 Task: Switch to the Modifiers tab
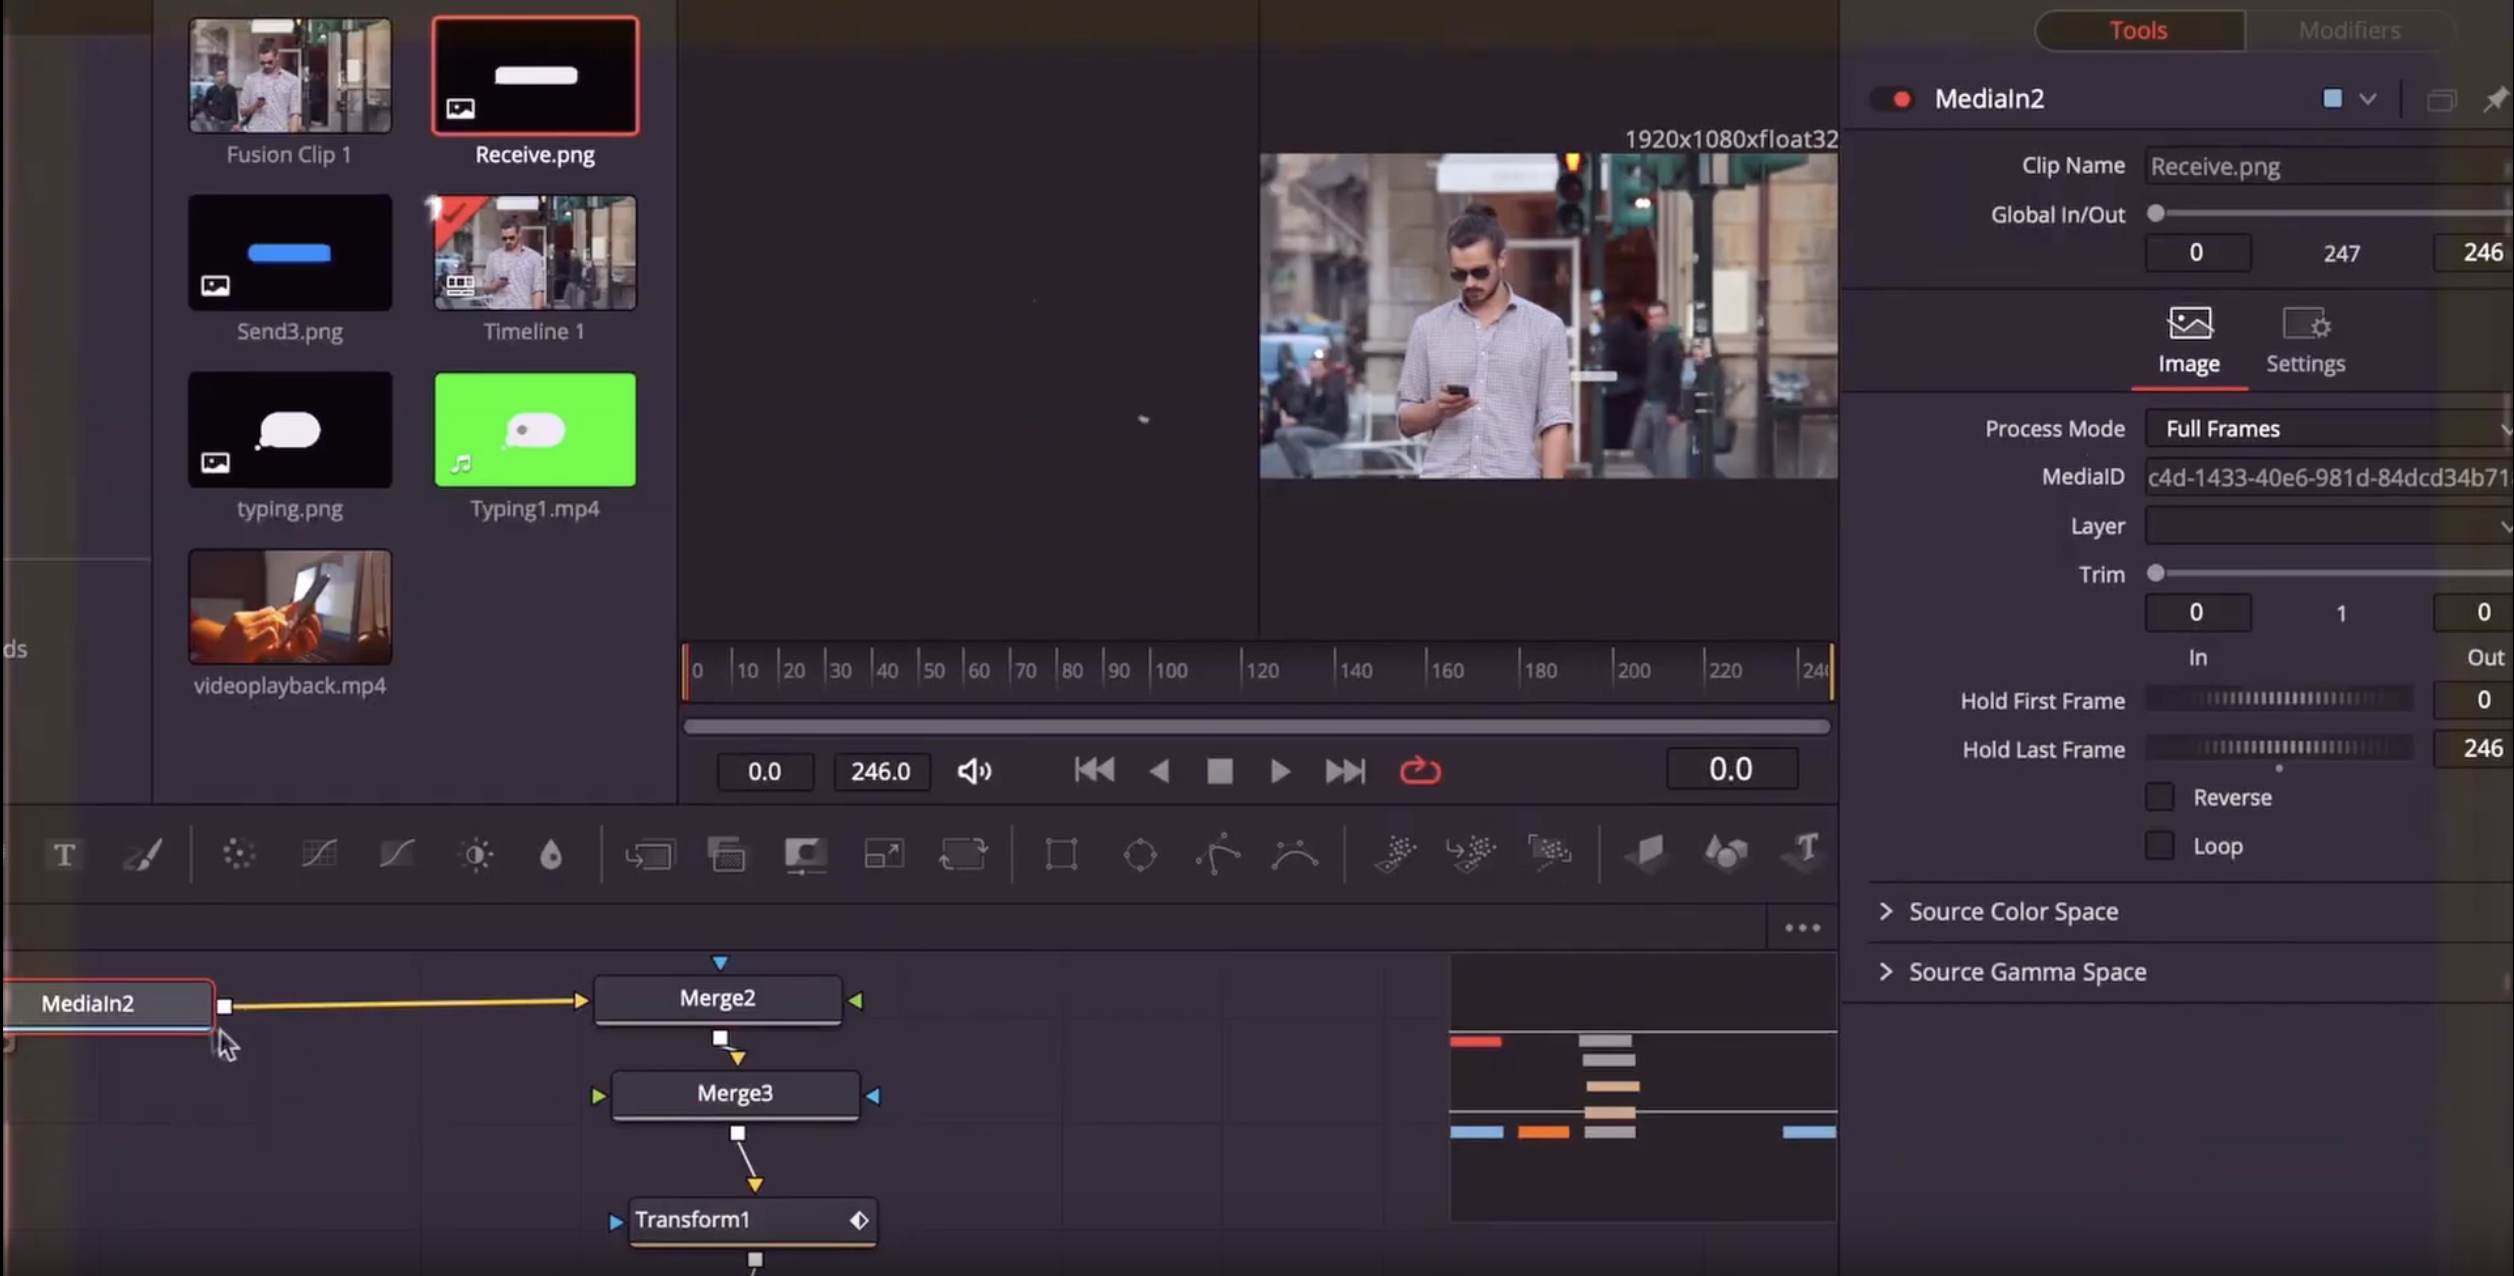tap(2349, 30)
